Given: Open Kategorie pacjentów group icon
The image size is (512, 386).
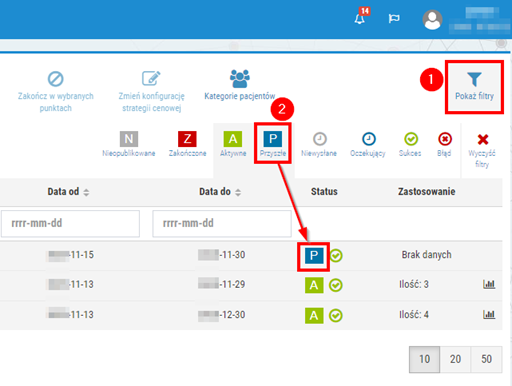Looking at the screenshot, I should tap(240, 79).
